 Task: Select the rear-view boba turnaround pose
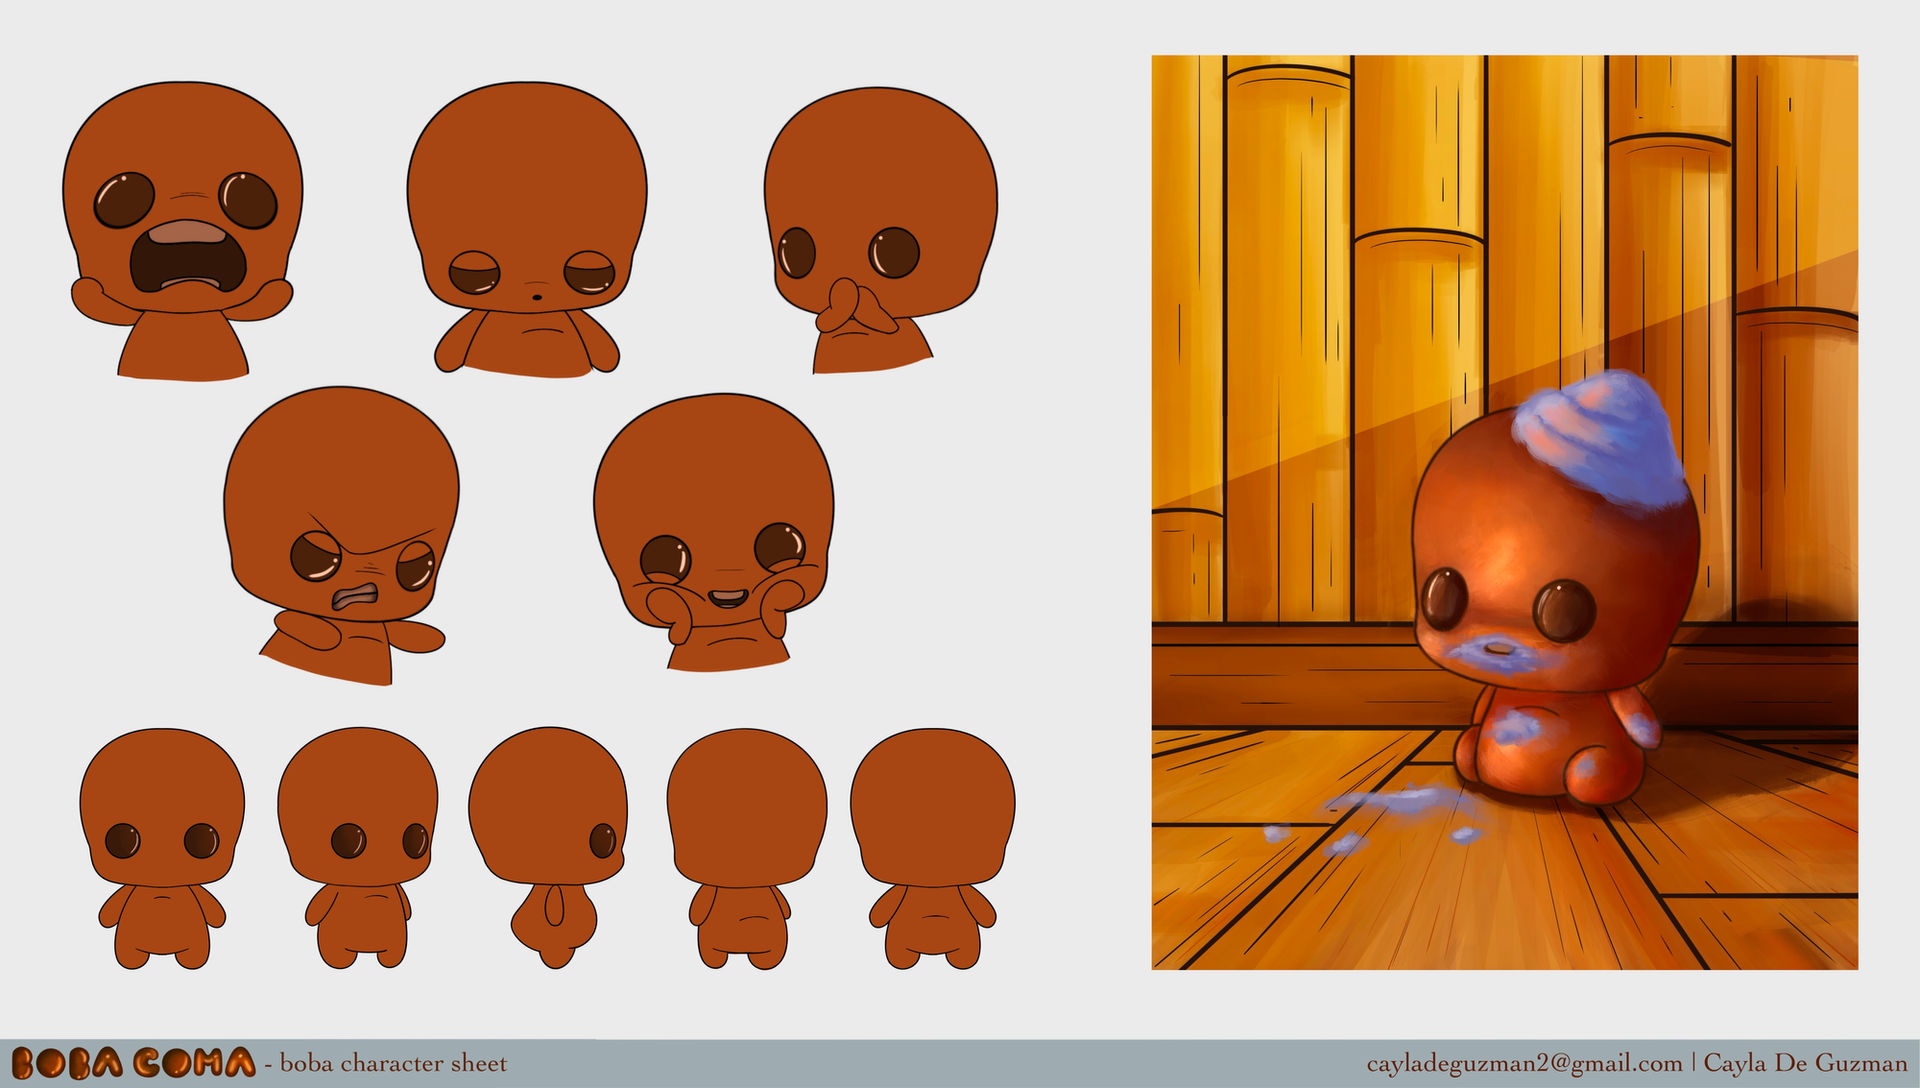pos(932,848)
